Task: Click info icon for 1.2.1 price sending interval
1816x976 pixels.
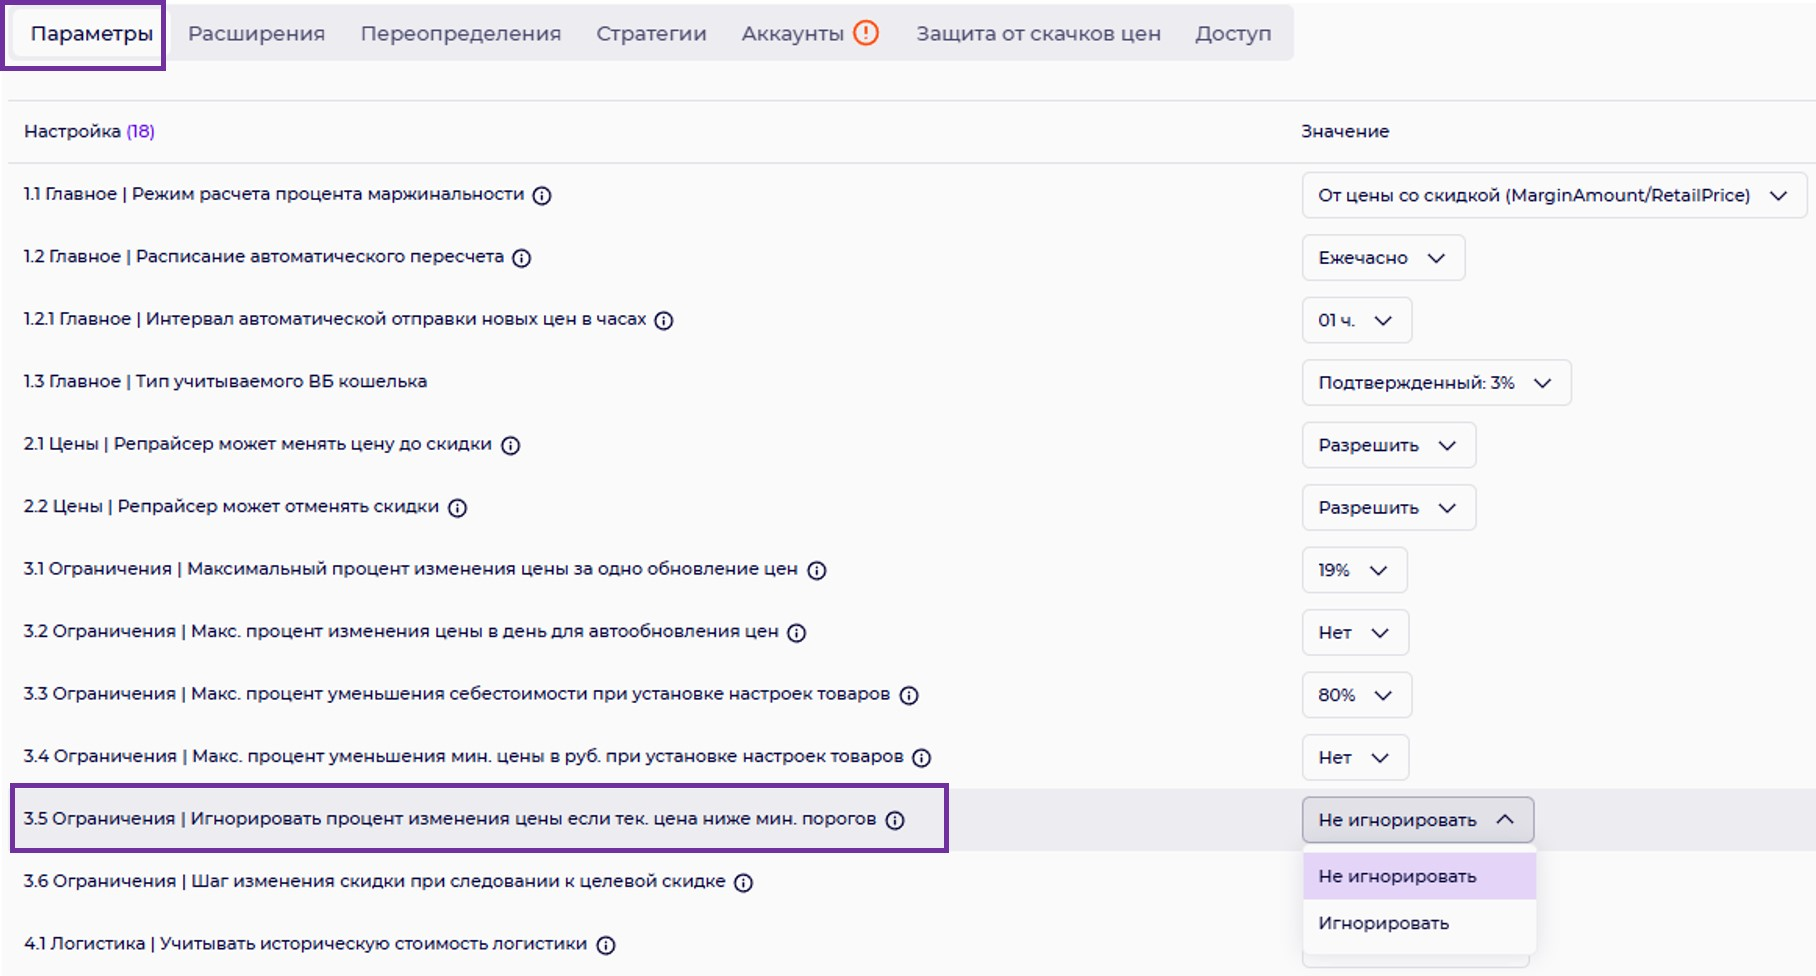Action: pos(663,321)
